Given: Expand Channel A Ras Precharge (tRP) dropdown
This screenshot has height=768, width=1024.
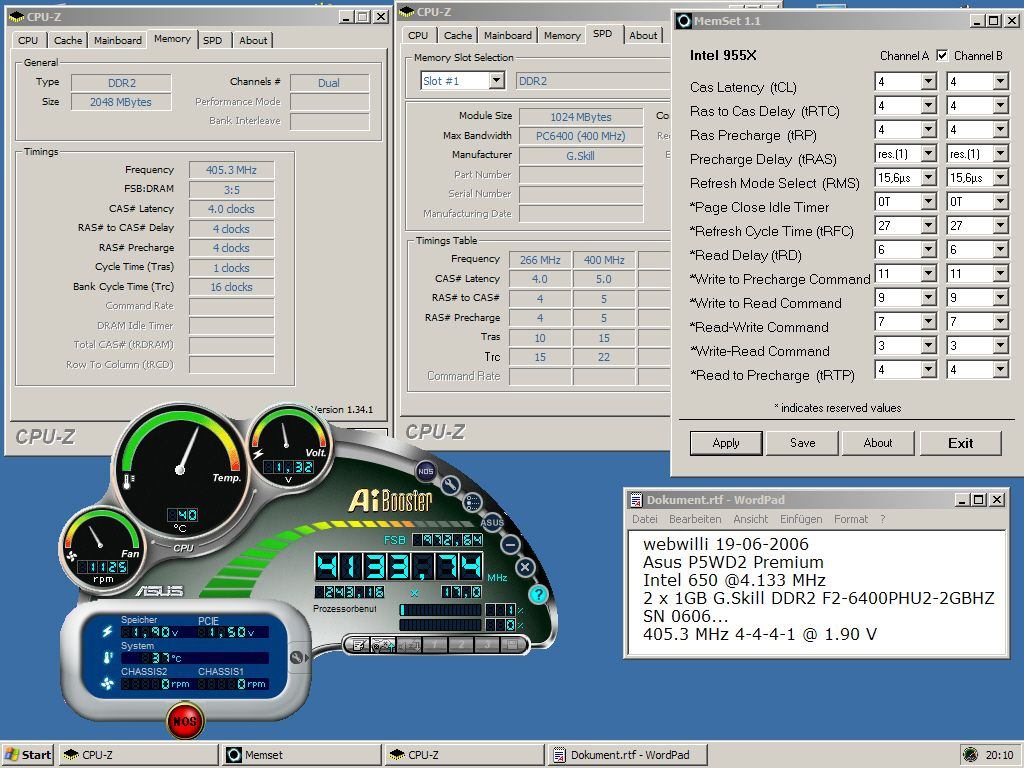Looking at the screenshot, I should 929,129.
